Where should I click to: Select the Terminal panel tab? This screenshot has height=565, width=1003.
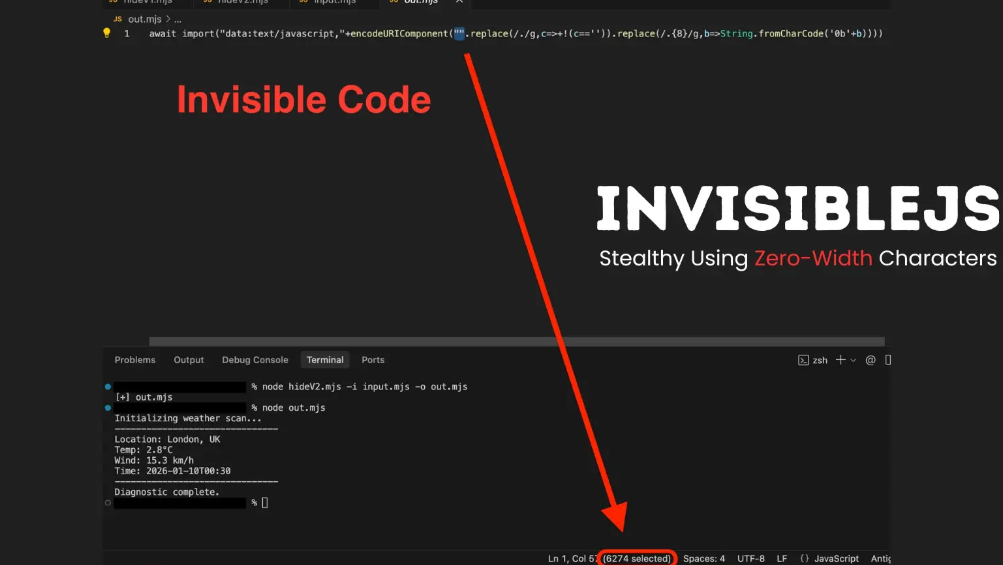(325, 360)
